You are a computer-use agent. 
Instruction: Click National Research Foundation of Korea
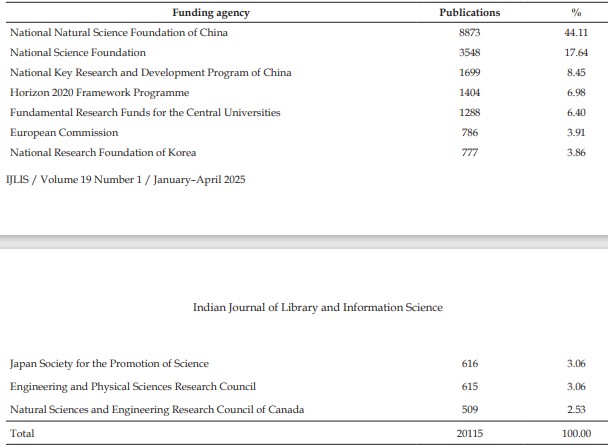pos(103,152)
